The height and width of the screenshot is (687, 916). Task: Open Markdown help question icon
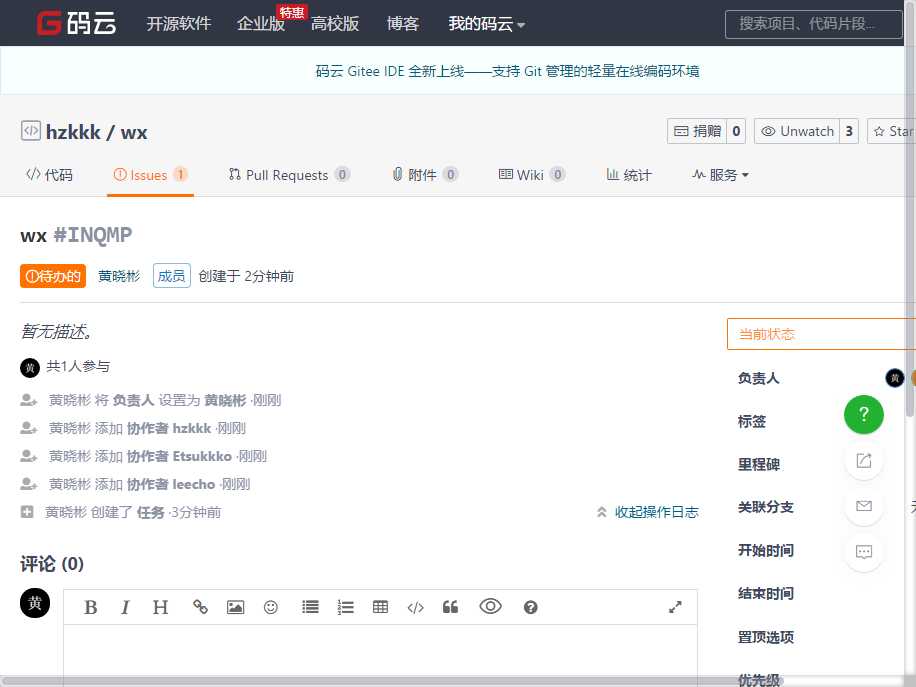tap(530, 608)
